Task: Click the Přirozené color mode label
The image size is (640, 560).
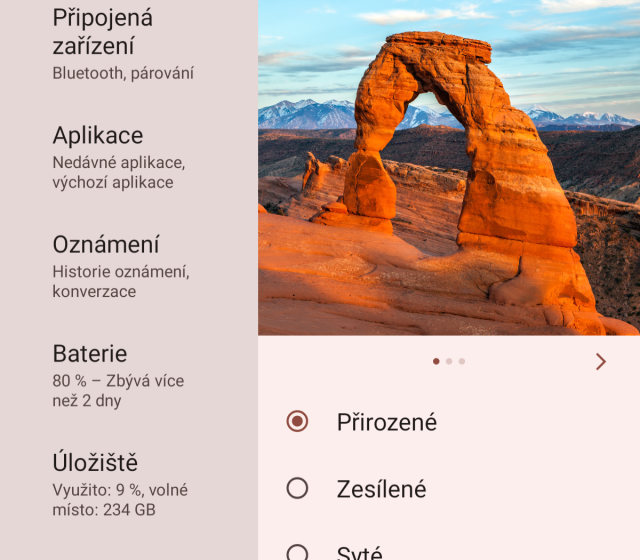Action: tap(387, 422)
